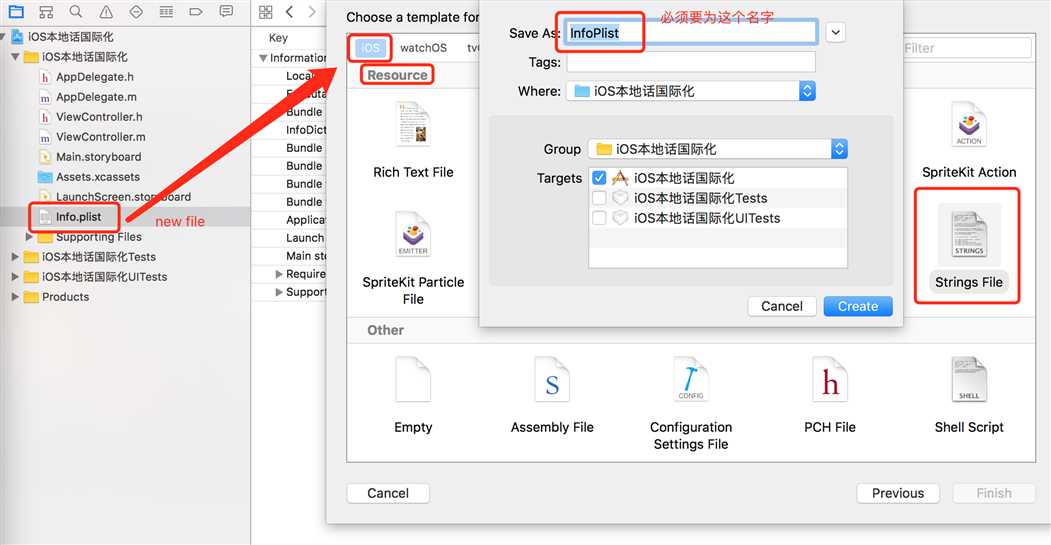Select the Configuration Settings File template
1051x545 pixels.
click(x=690, y=404)
